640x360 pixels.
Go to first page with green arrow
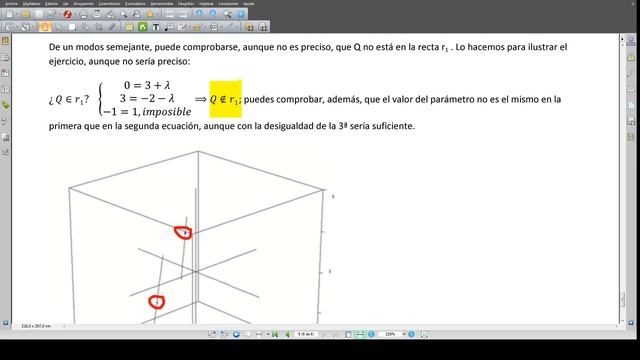(x=275, y=334)
